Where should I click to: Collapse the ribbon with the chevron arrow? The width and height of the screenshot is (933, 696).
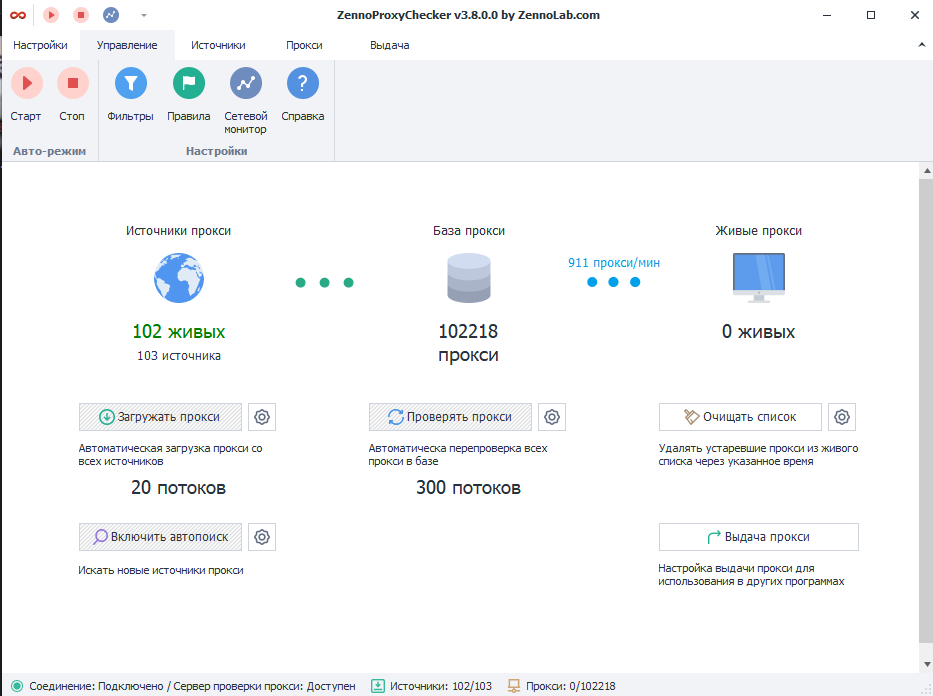tap(922, 45)
